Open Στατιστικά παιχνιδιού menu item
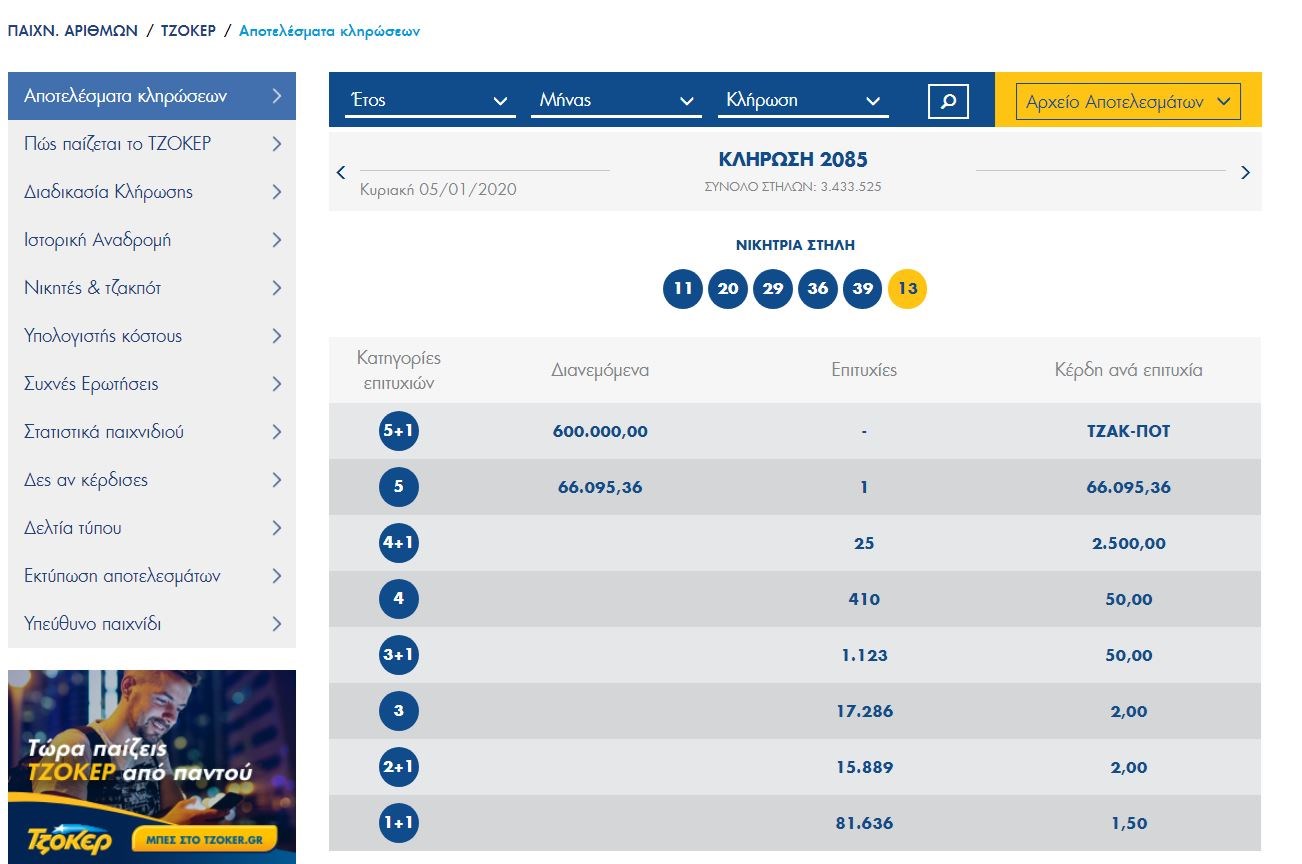 152,432
